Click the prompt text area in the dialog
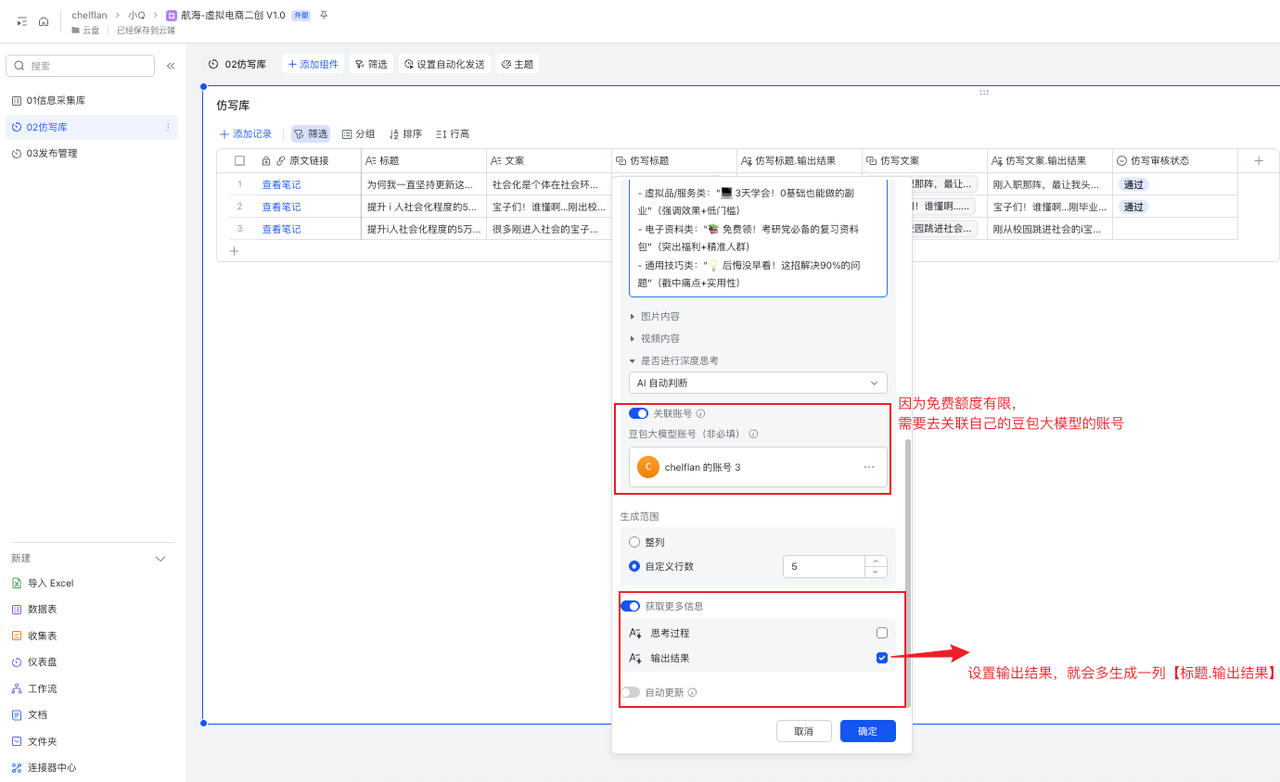The width and height of the screenshot is (1280, 782). tap(758, 238)
